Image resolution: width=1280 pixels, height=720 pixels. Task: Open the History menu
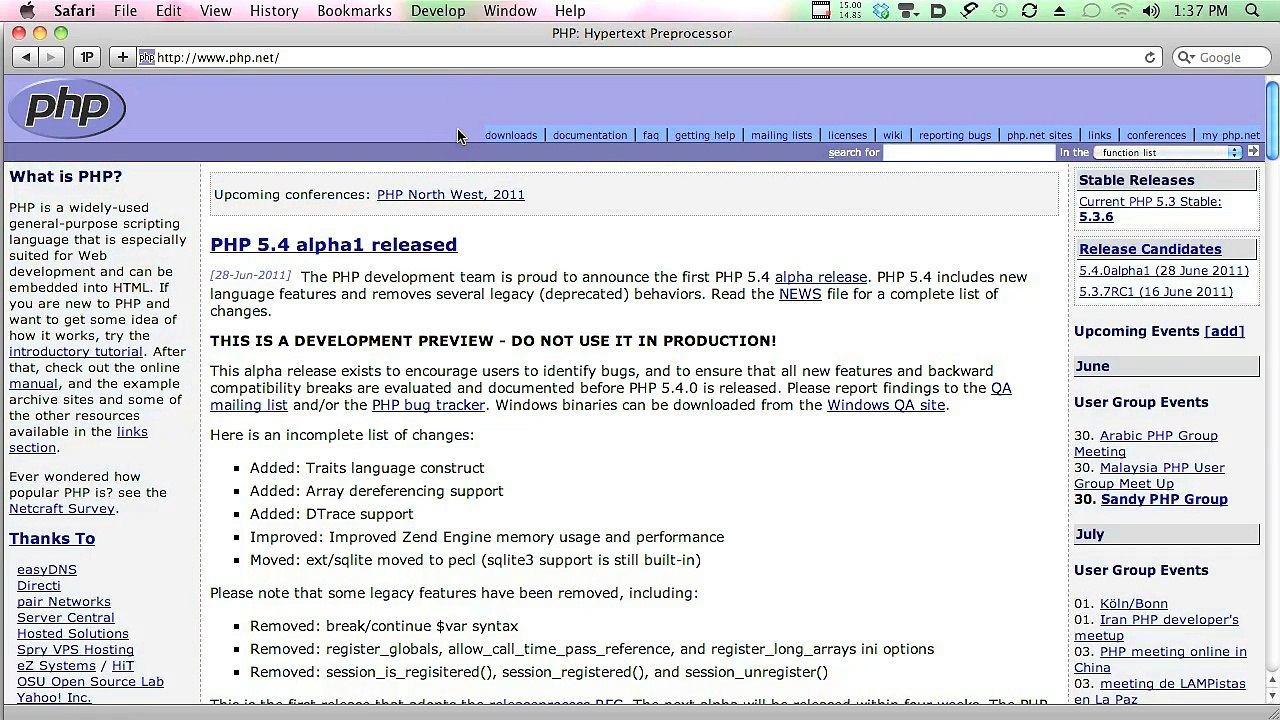click(274, 11)
